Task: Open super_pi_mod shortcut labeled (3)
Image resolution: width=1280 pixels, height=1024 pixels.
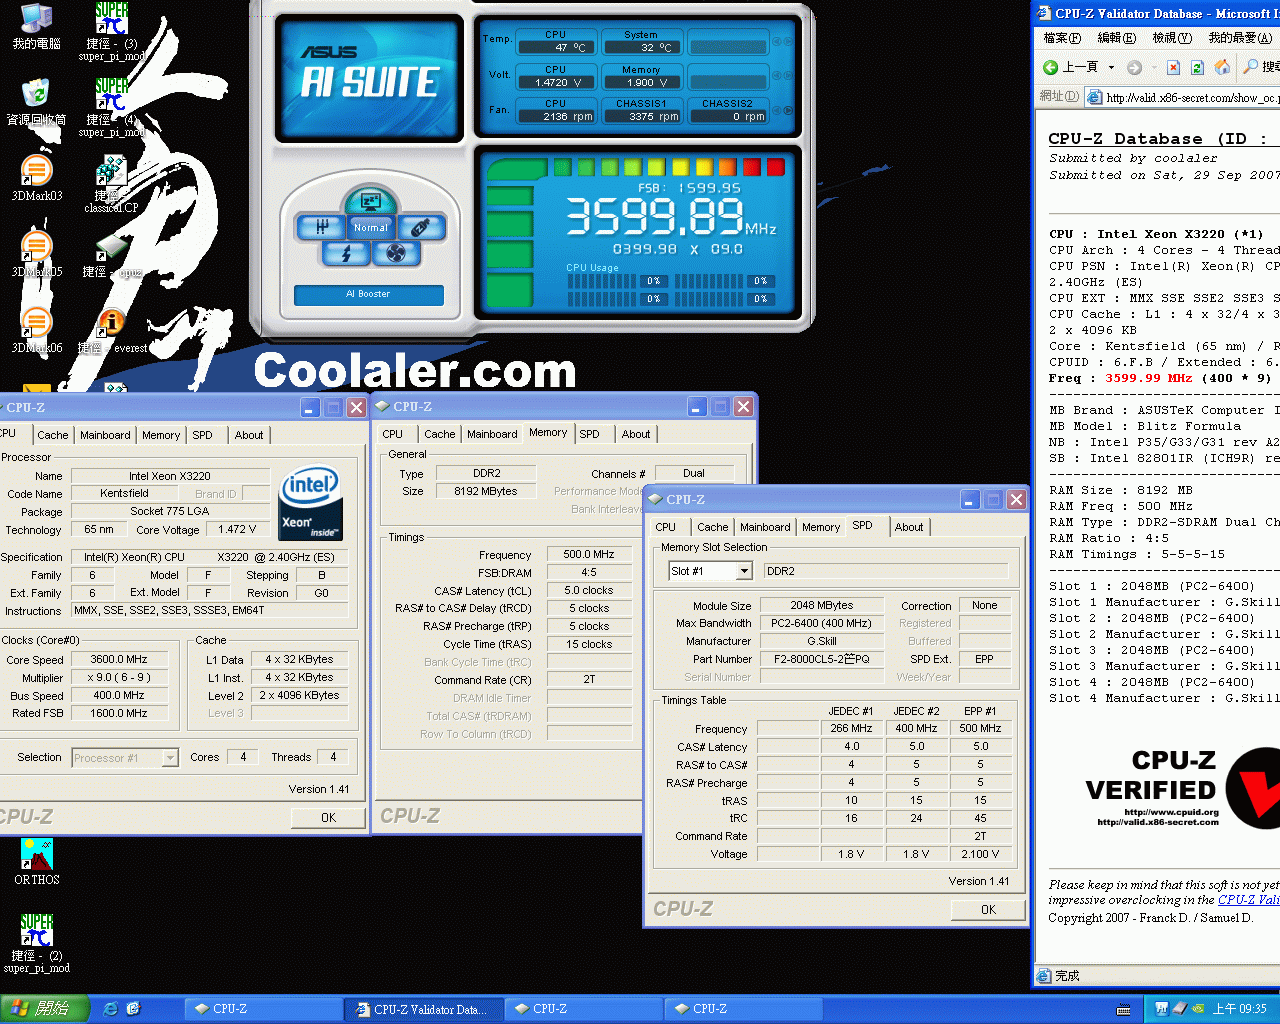Action: [112, 32]
